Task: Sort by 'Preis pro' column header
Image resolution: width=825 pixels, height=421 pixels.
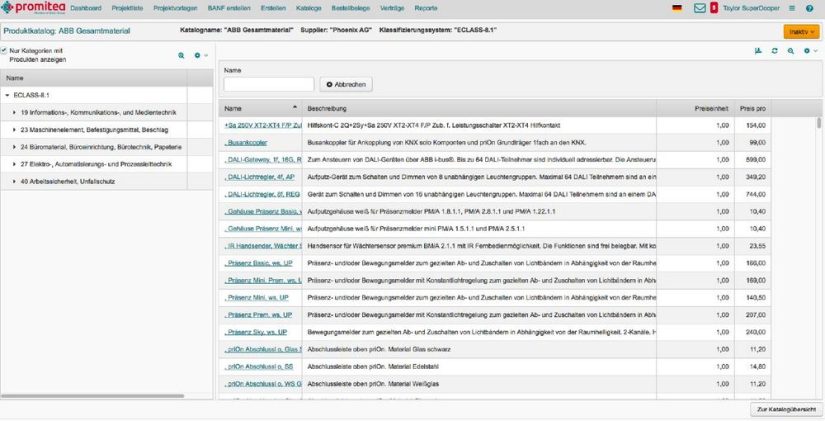Action: 753,108
